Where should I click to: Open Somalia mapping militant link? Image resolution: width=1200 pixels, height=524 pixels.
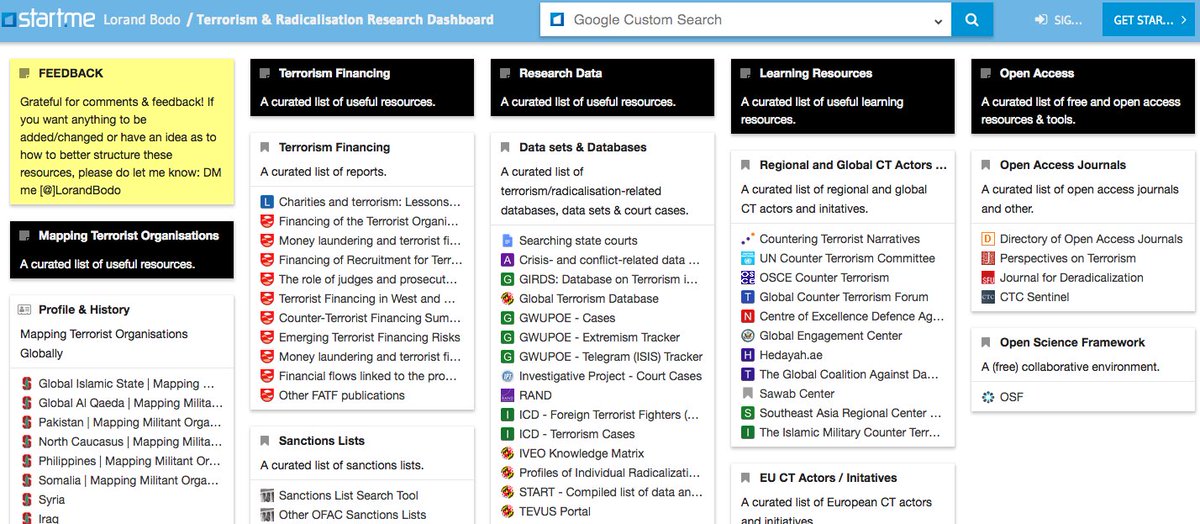(x=128, y=481)
